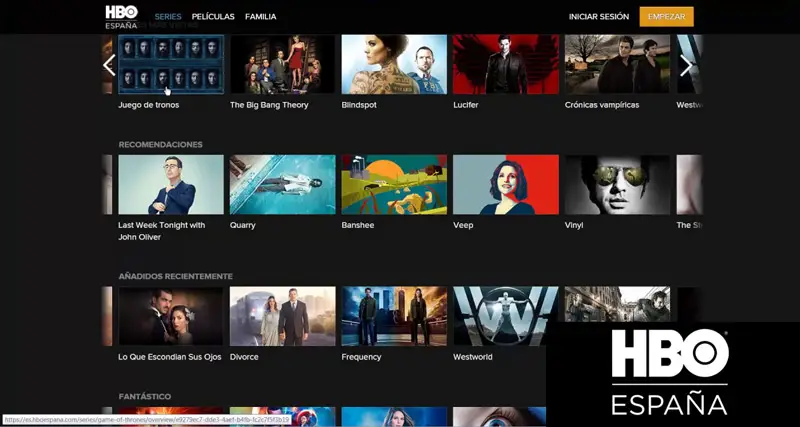Open the Quarry poster
This screenshot has width=800, height=427.
283,185
